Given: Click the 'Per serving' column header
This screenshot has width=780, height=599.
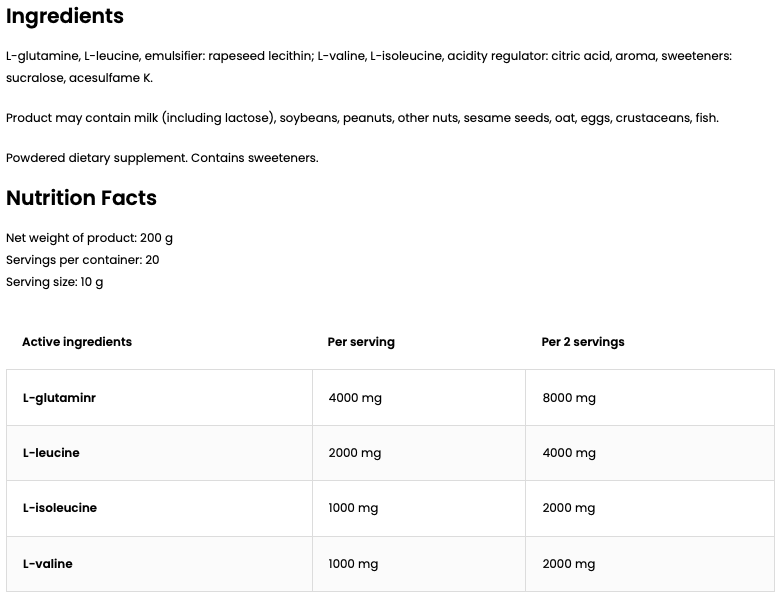Looking at the screenshot, I should 361,342.
